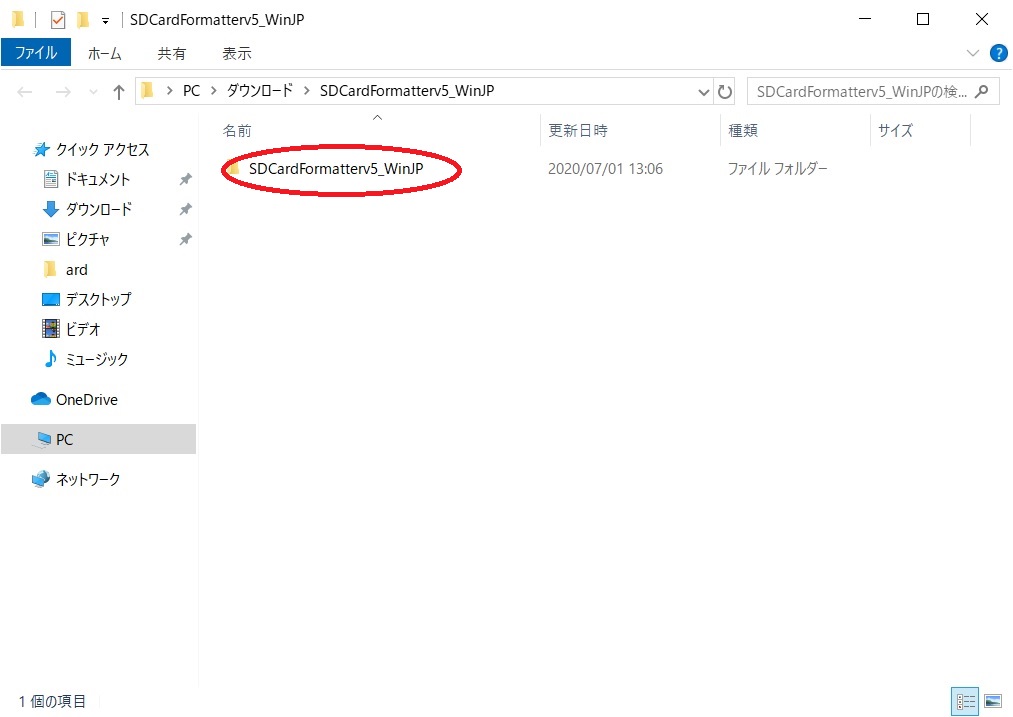The width and height of the screenshot is (1013, 717).
Task: Sort by the 更新日時 column header
Action: click(x=578, y=130)
